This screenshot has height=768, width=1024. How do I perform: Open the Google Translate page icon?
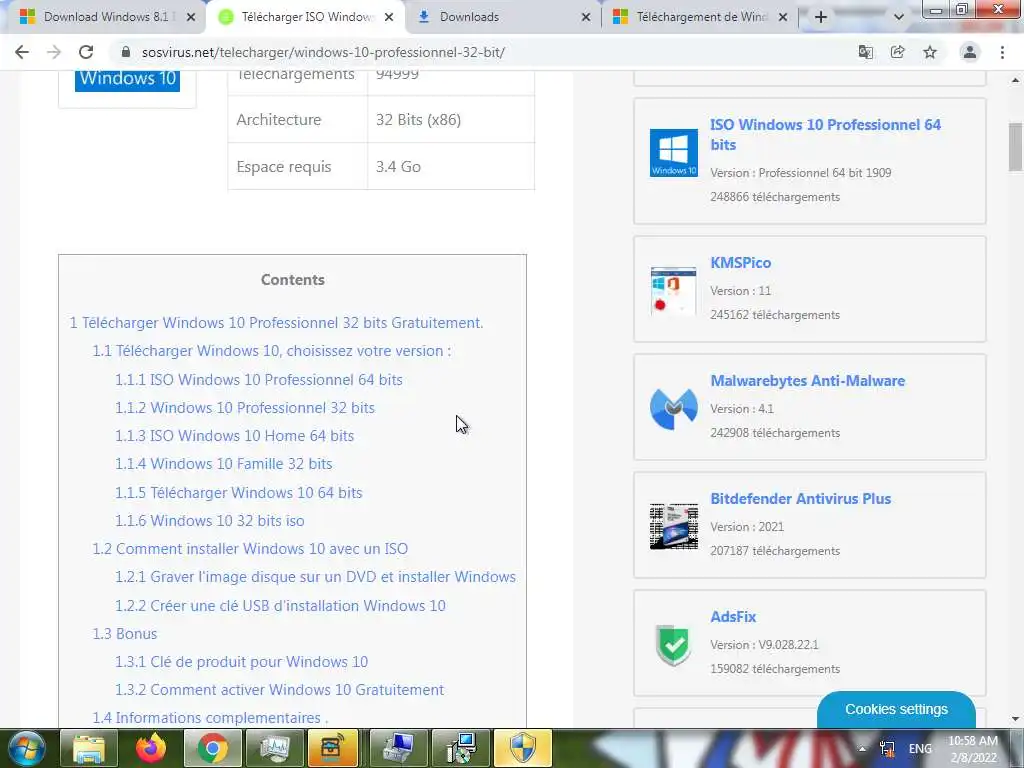pyautogui.click(x=865, y=52)
